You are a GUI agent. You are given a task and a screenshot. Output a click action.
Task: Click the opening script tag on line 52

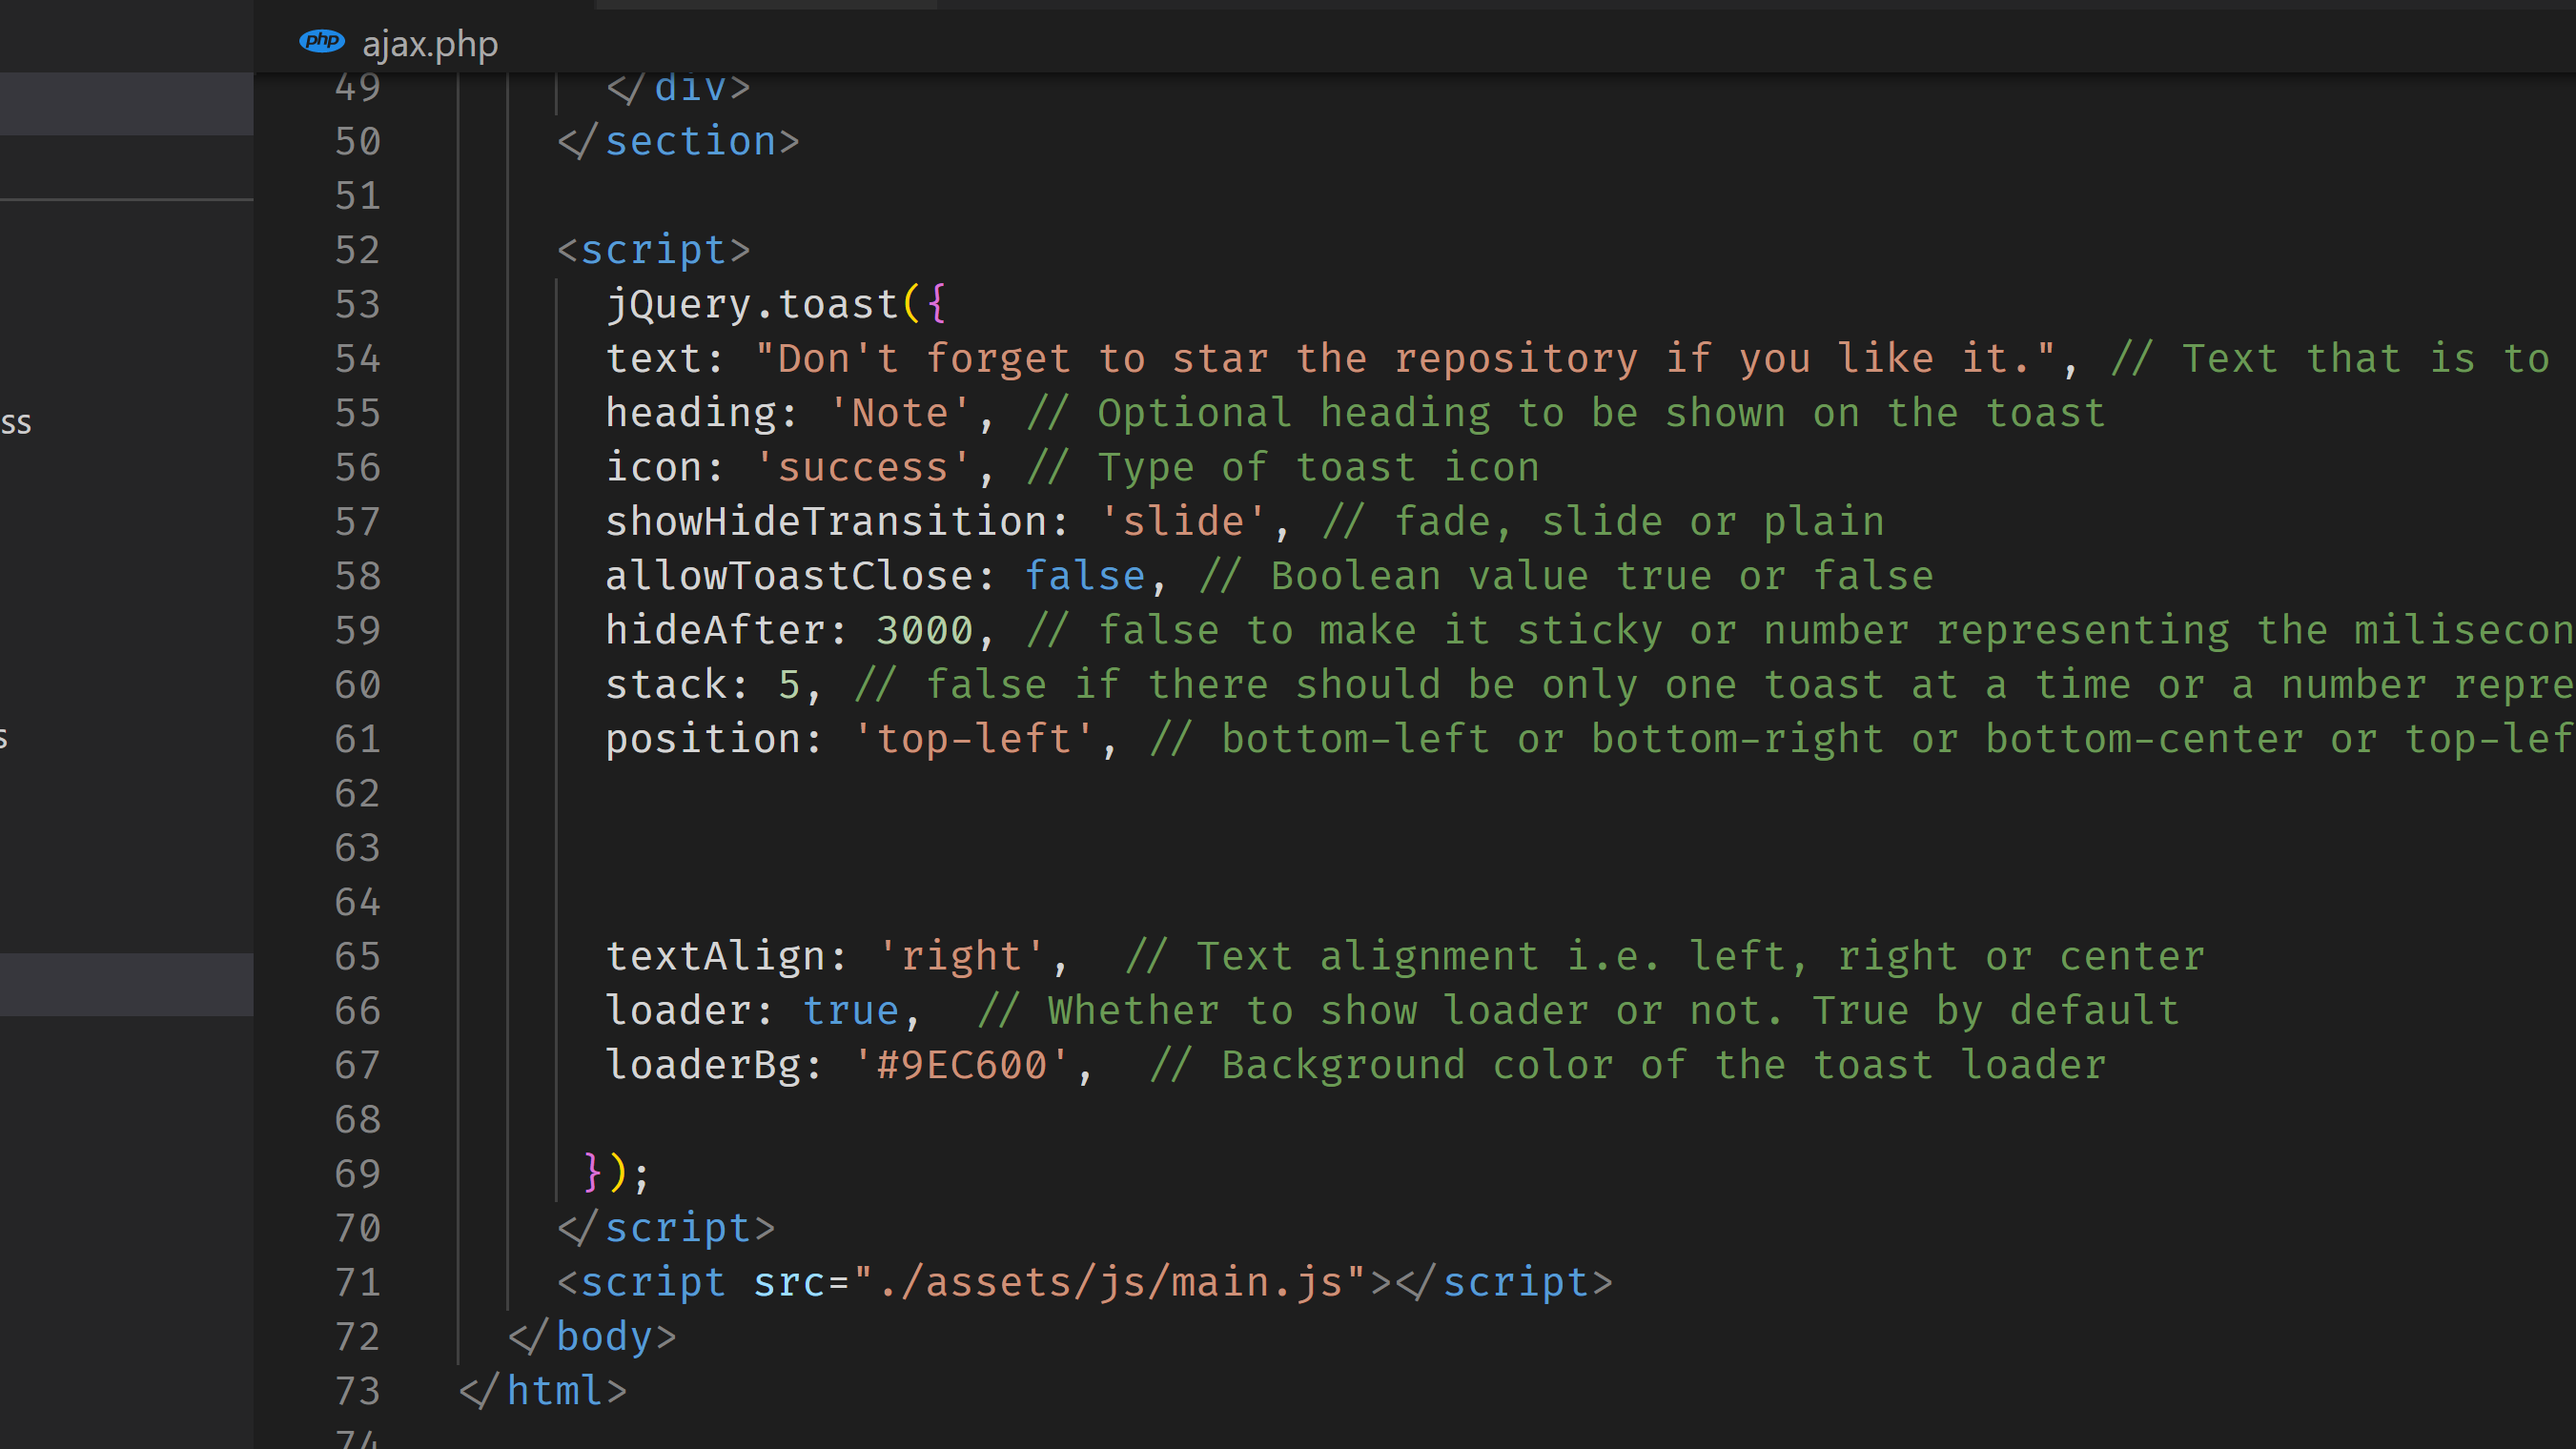(653, 250)
